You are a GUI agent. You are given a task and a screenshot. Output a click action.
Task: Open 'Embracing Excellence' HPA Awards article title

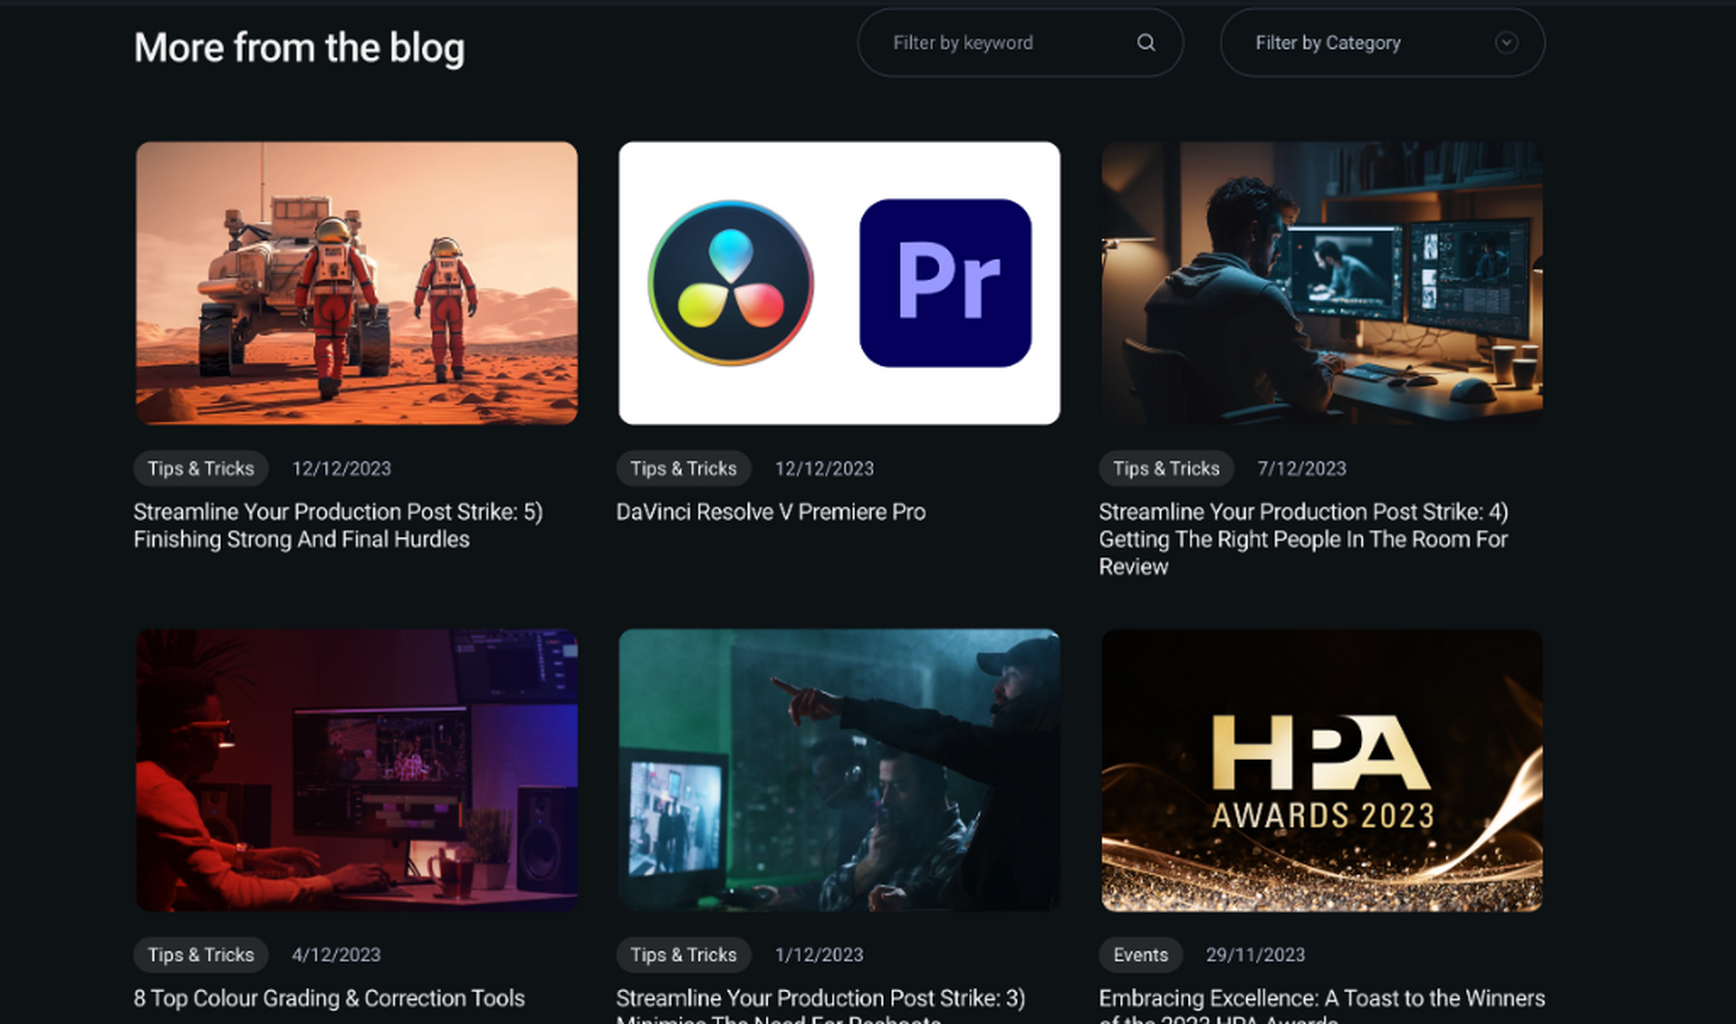click(x=1322, y=1004)
